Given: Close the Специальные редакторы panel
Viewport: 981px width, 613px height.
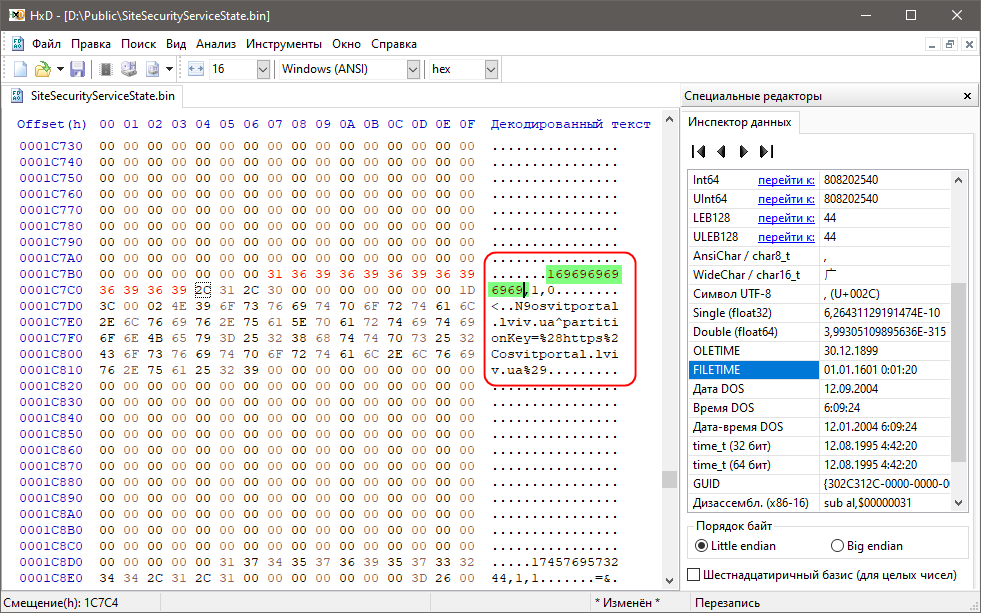Looking at the screenshot, I should pyautogui.click(x=967, y=96).
